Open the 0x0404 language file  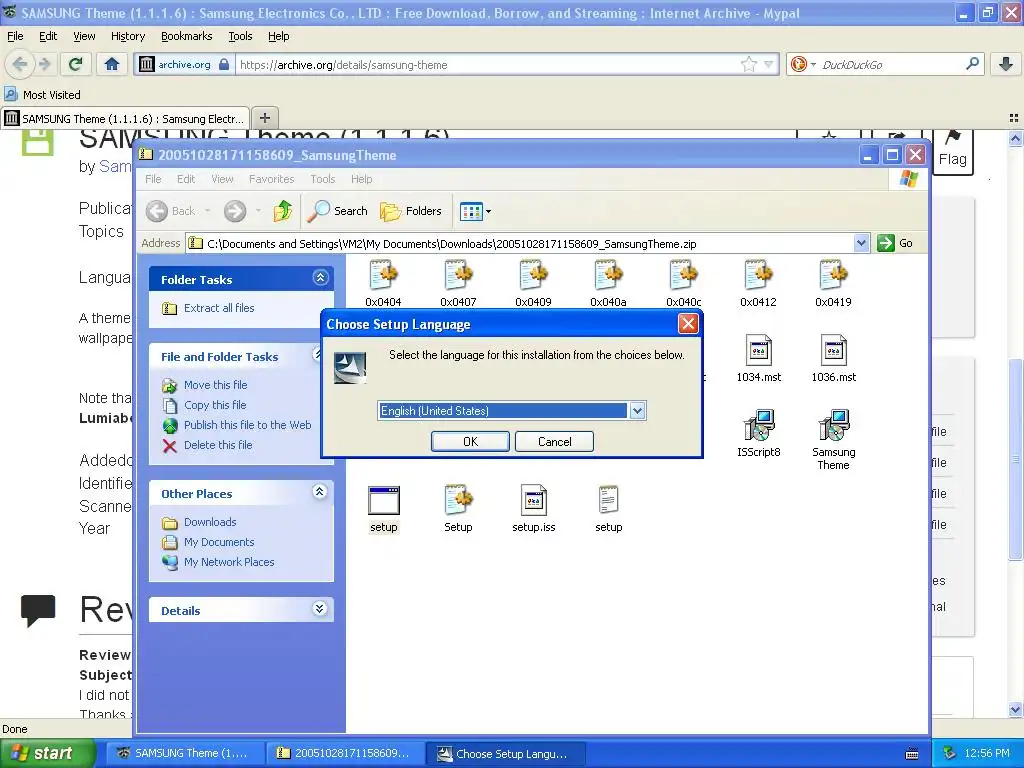click(383, 282)
